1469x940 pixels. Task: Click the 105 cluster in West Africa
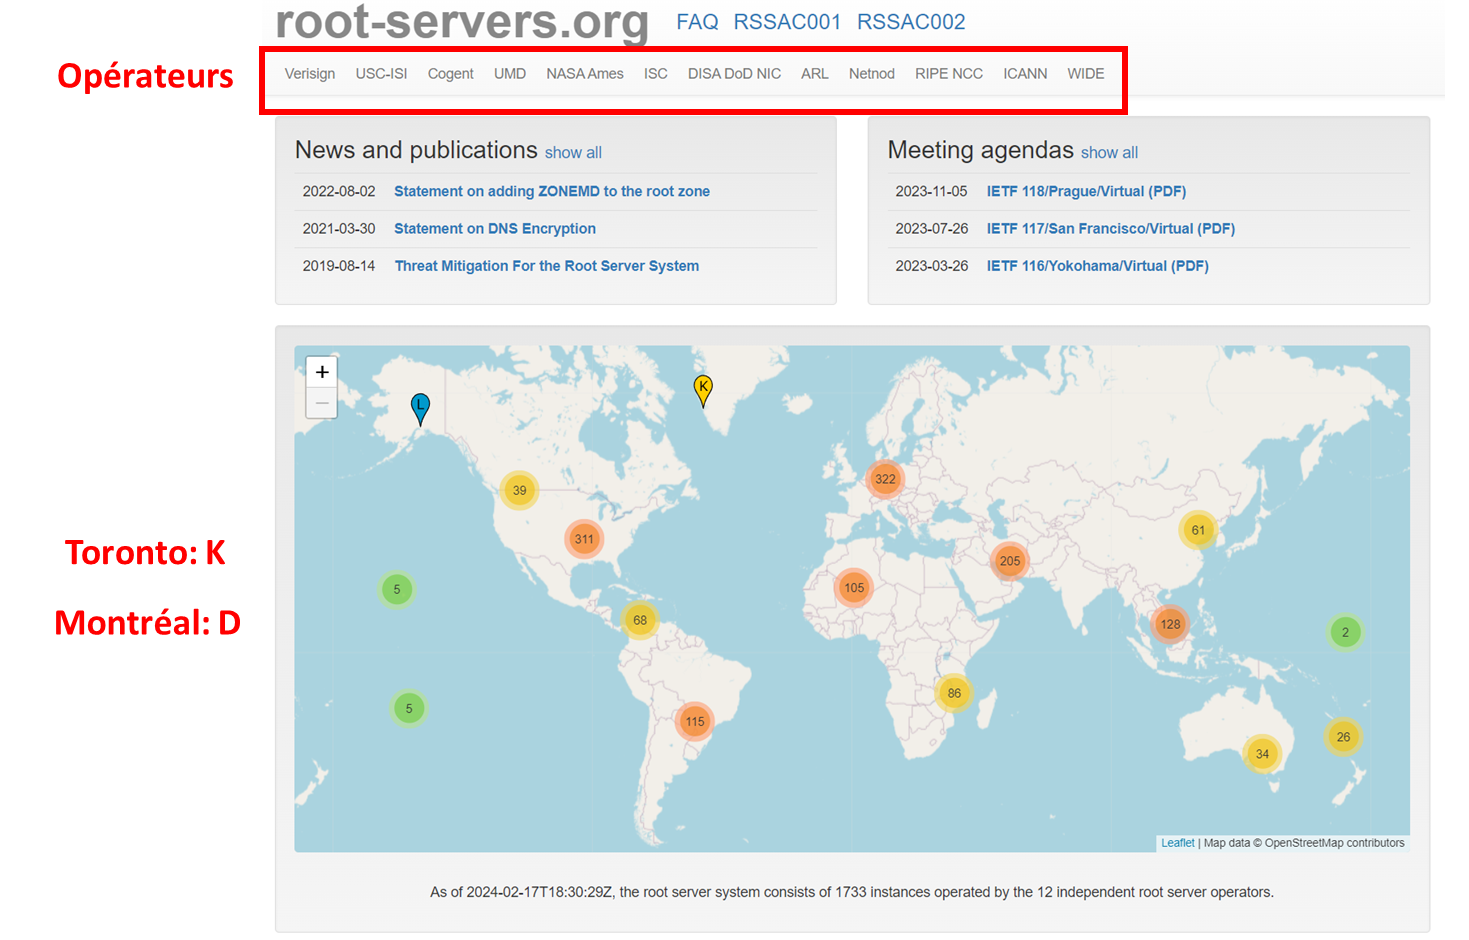point(854,588)
